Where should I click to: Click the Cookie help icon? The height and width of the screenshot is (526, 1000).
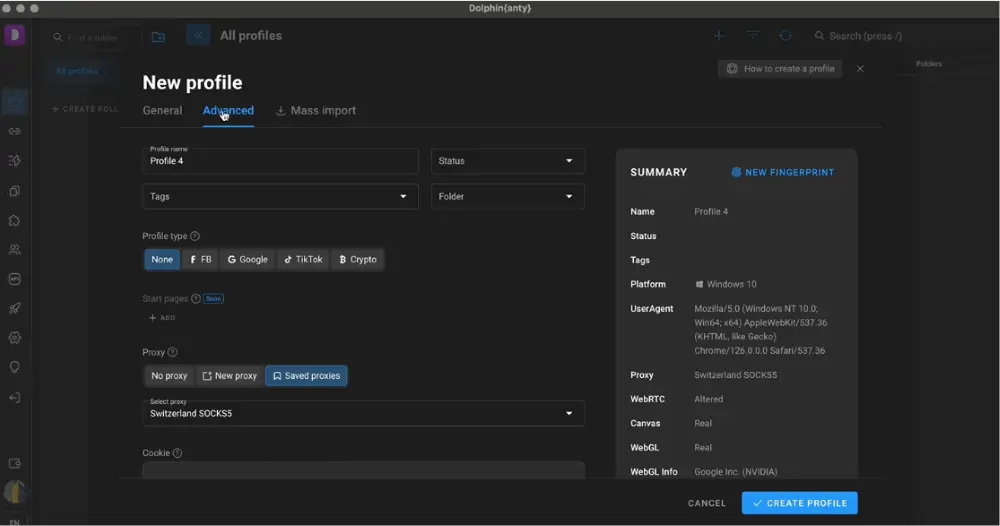coord(177,453)
